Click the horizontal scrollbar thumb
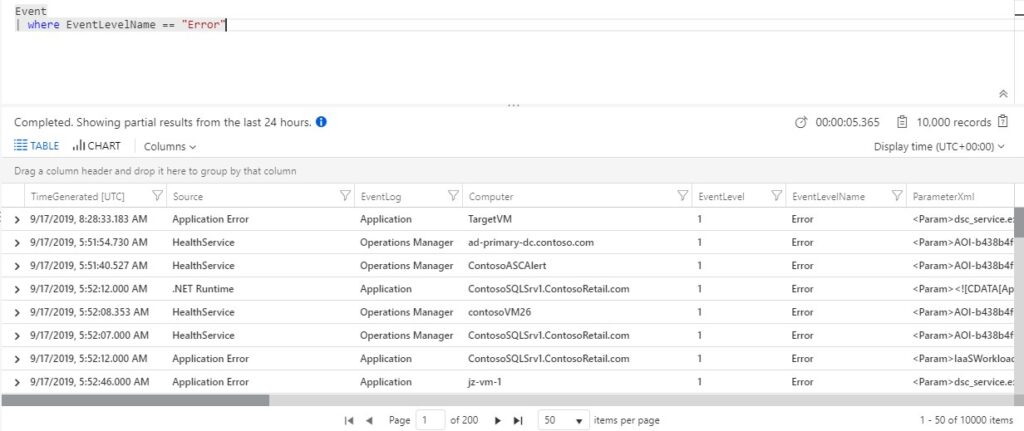 coord(135,400)
